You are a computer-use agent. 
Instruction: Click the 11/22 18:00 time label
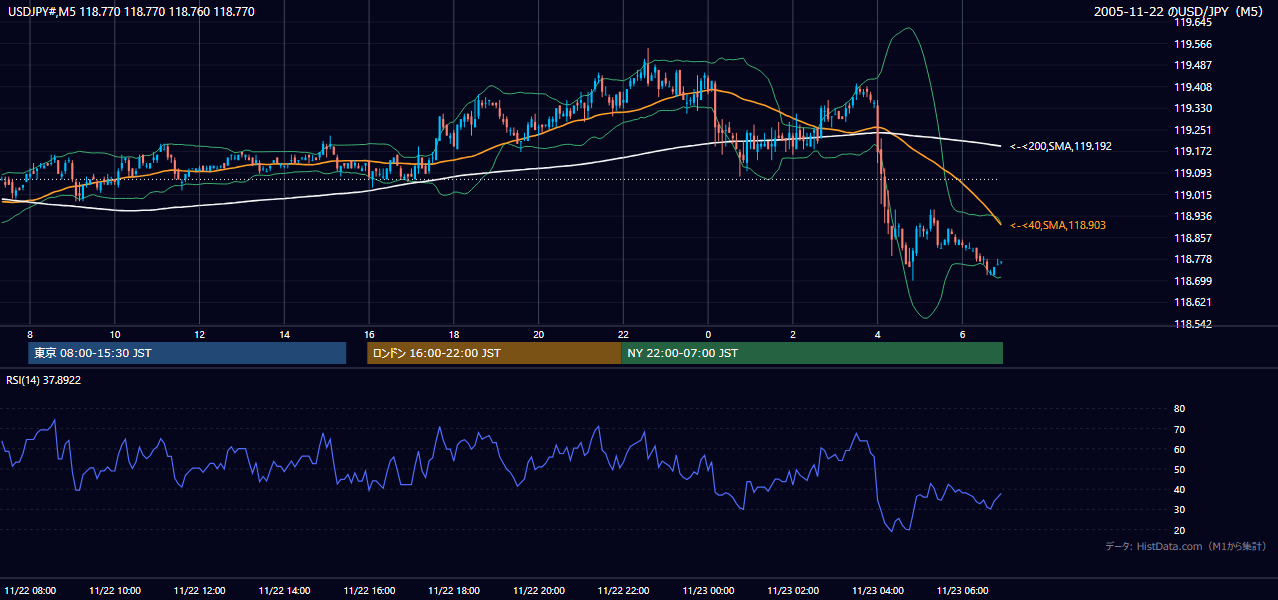454,590
